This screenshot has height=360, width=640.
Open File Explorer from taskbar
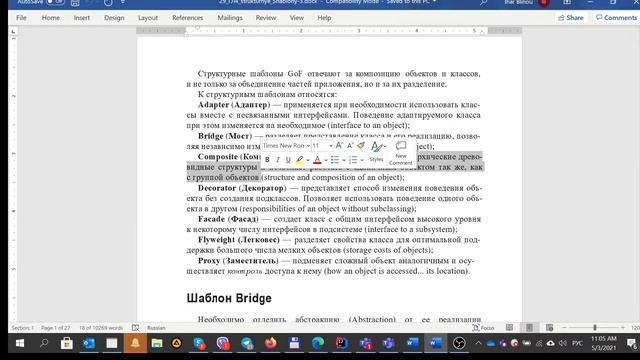pyautogui.click(x=157, y=343)
